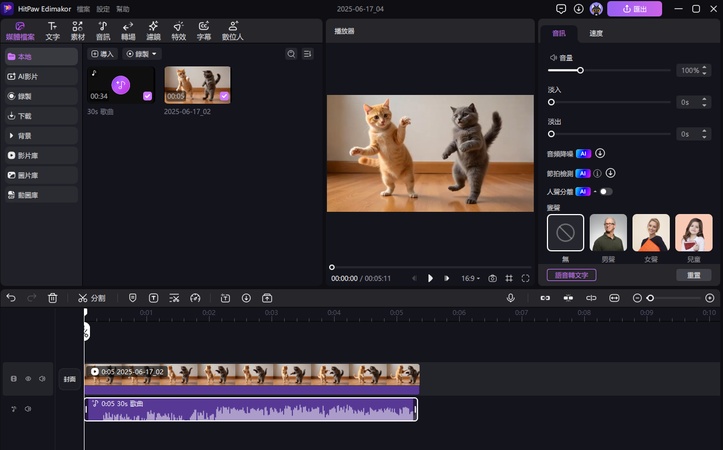Toggle crop grid icon in player controls
The image size is (723, 450).
click(509, 278)
